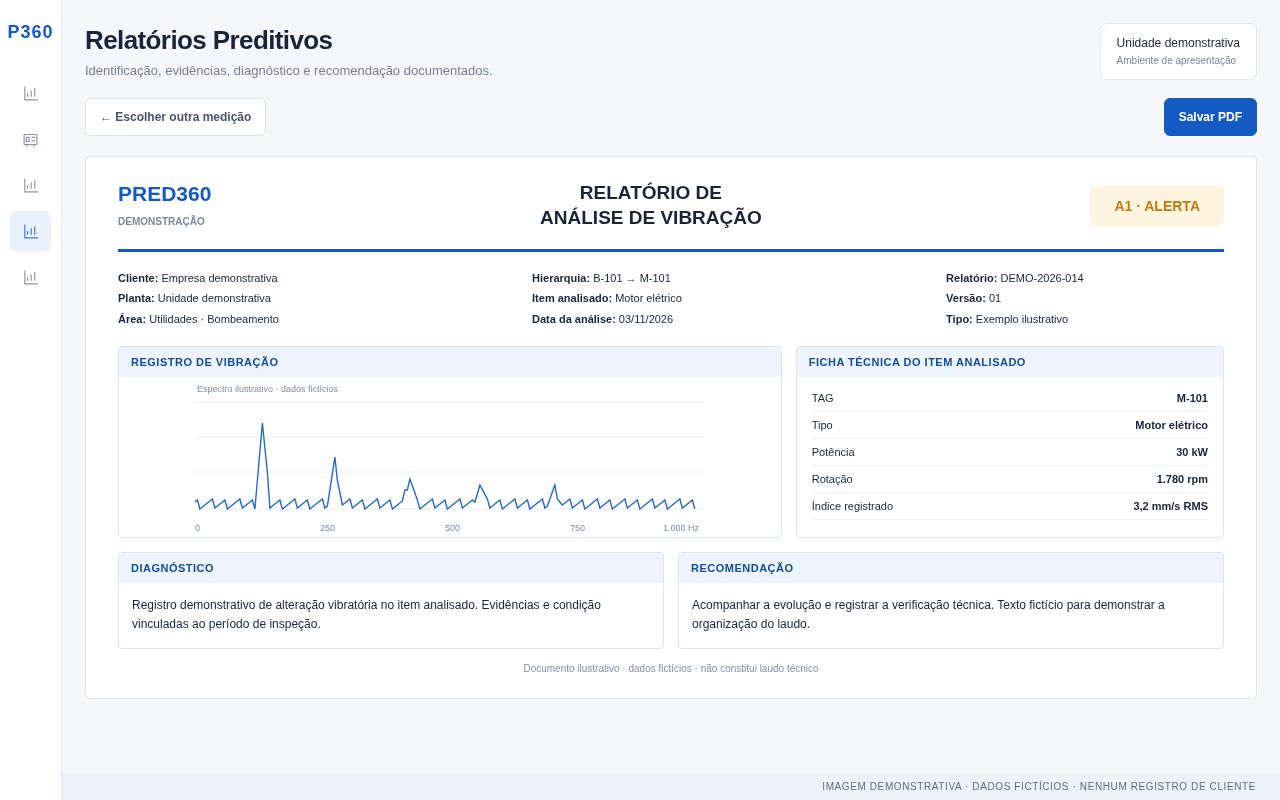Click the FICHA TÉCNICA DO ITEM ANALISADO header
This screenshot has height=800, width=1280.
pyautogui.click(x=1010, y=362)
